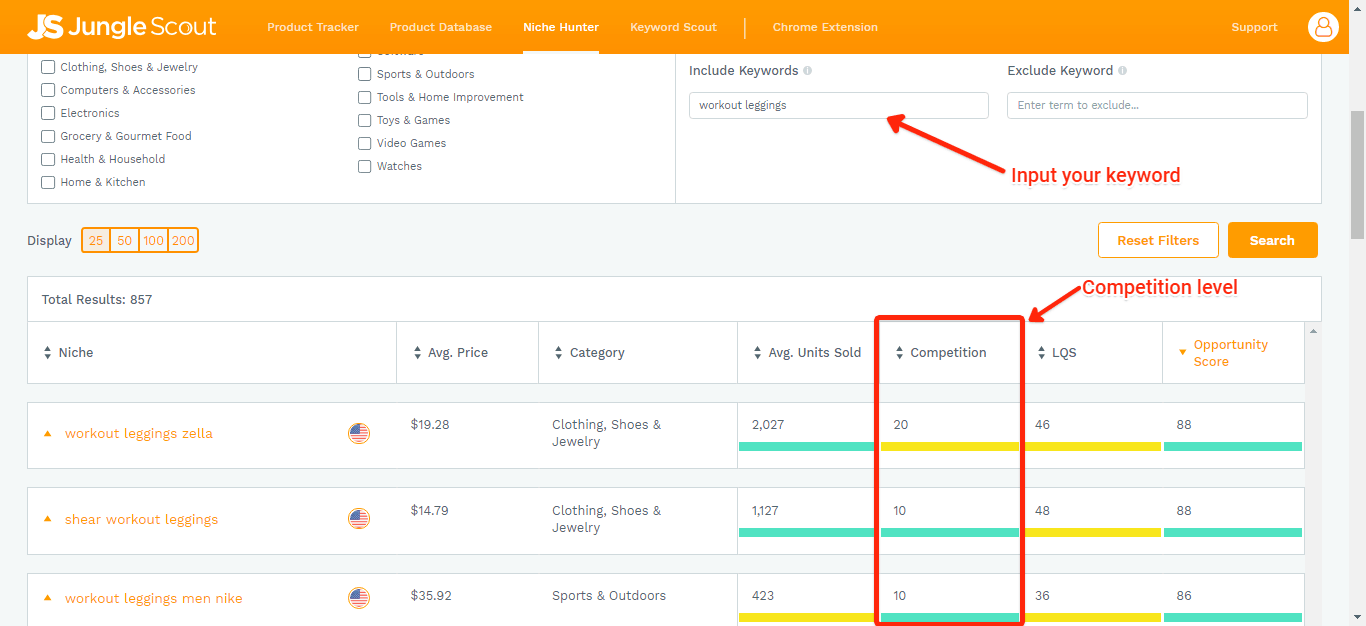Screen dimensions: 1366x626
Task: Click the Include Keywords input field
Action: tap(838, 105)
